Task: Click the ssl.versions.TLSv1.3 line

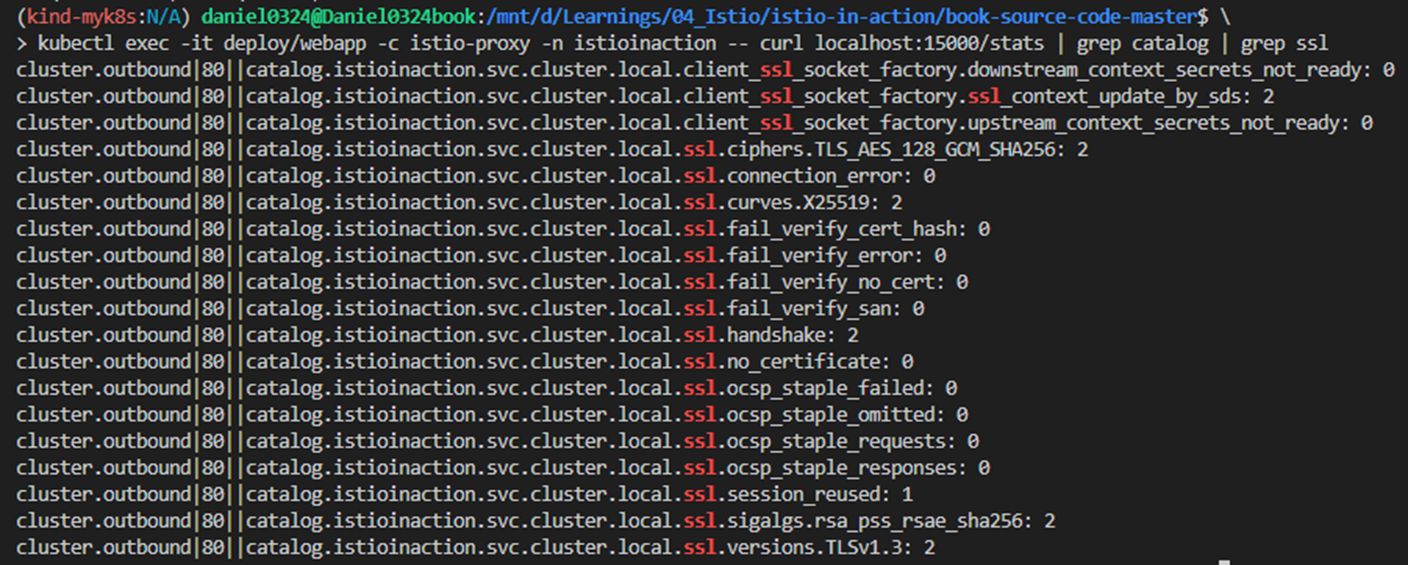Action: tap(476, 547)
